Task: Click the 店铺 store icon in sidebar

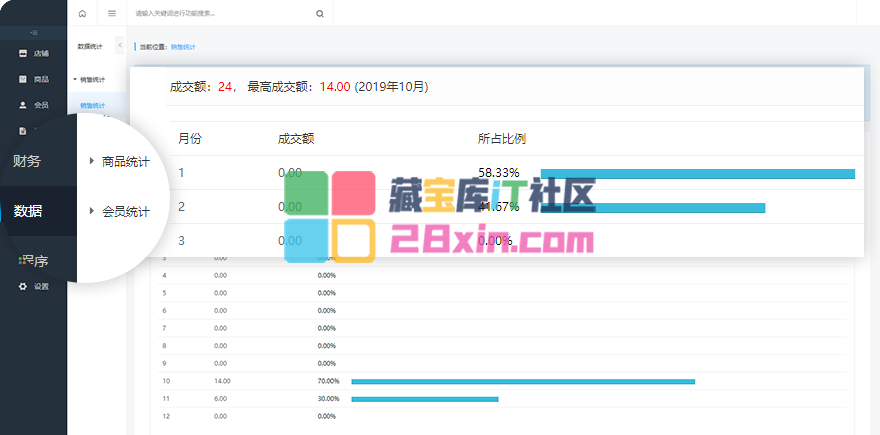Action: (23, 53)
